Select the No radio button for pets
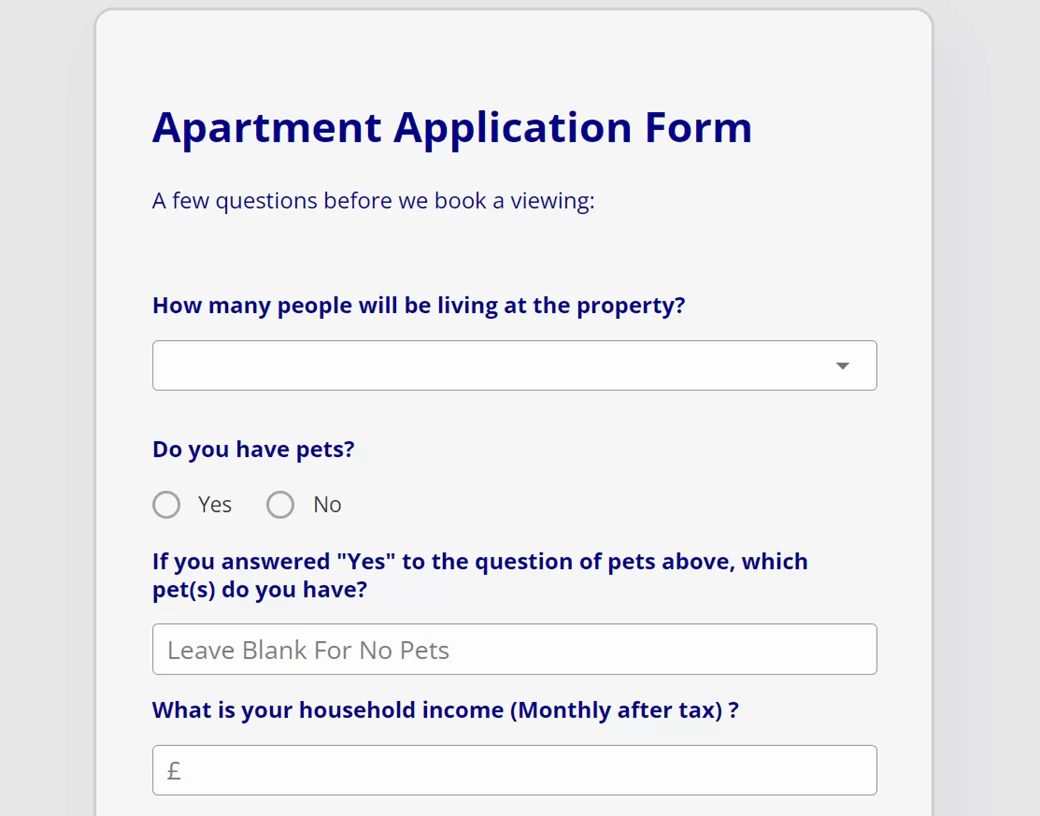This screenshot has height=816, width=1040. click(280, 505)
